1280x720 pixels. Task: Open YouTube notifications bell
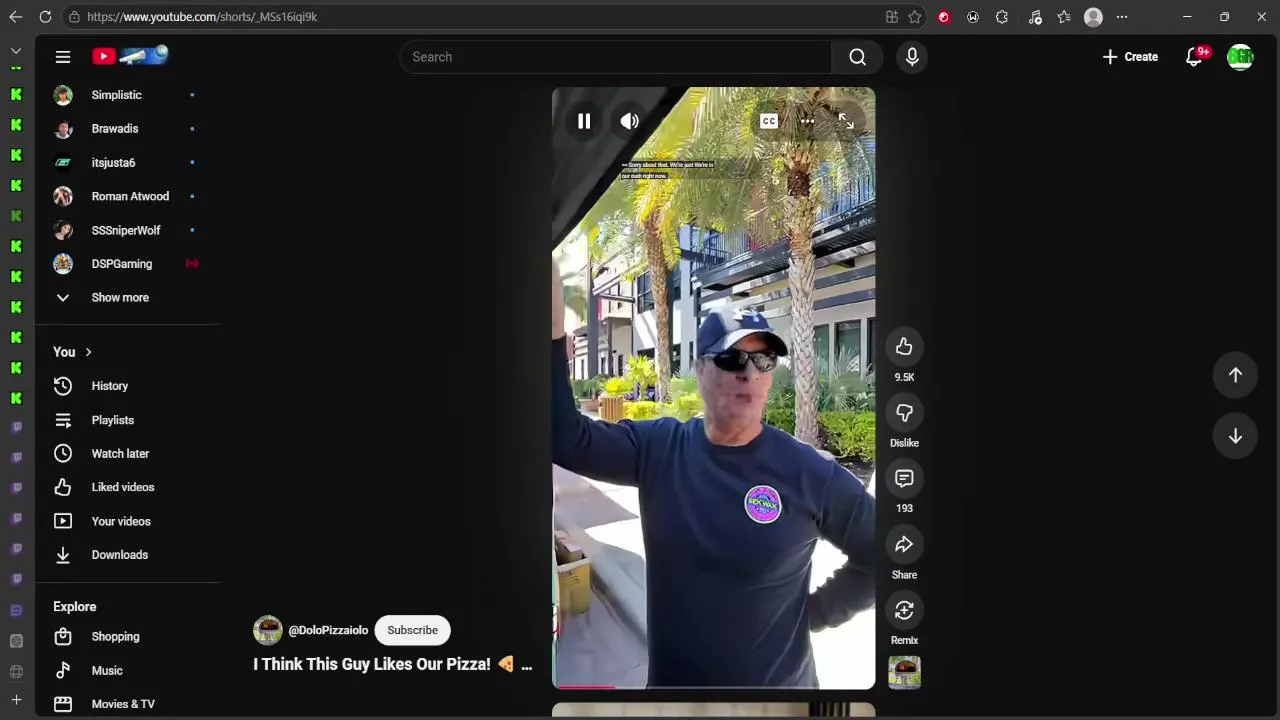coord(1195,57)
